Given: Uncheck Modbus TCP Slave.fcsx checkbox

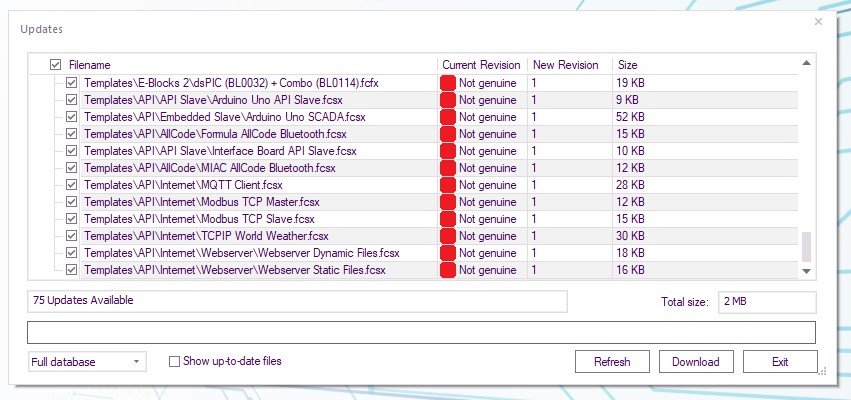Looking at the screenshot, I should coord(71,219).
